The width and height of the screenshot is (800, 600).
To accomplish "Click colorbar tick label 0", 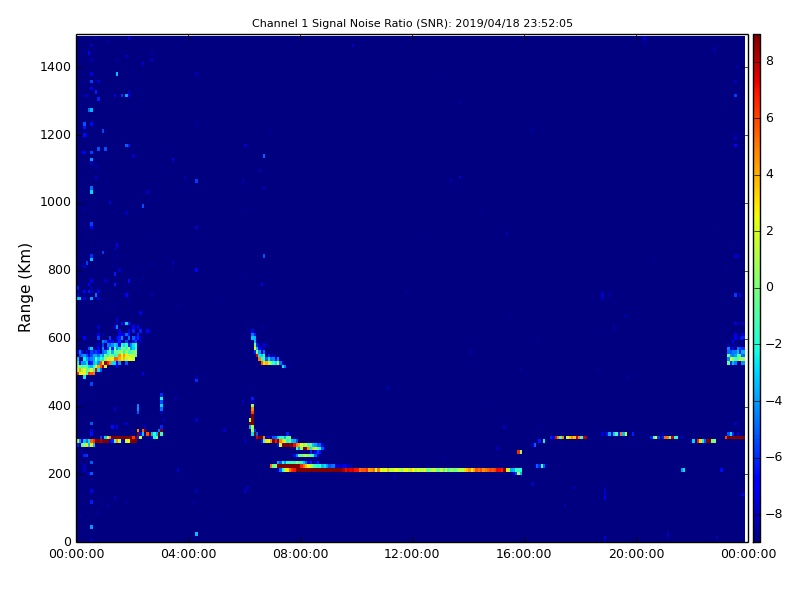I will coord(770,287).
